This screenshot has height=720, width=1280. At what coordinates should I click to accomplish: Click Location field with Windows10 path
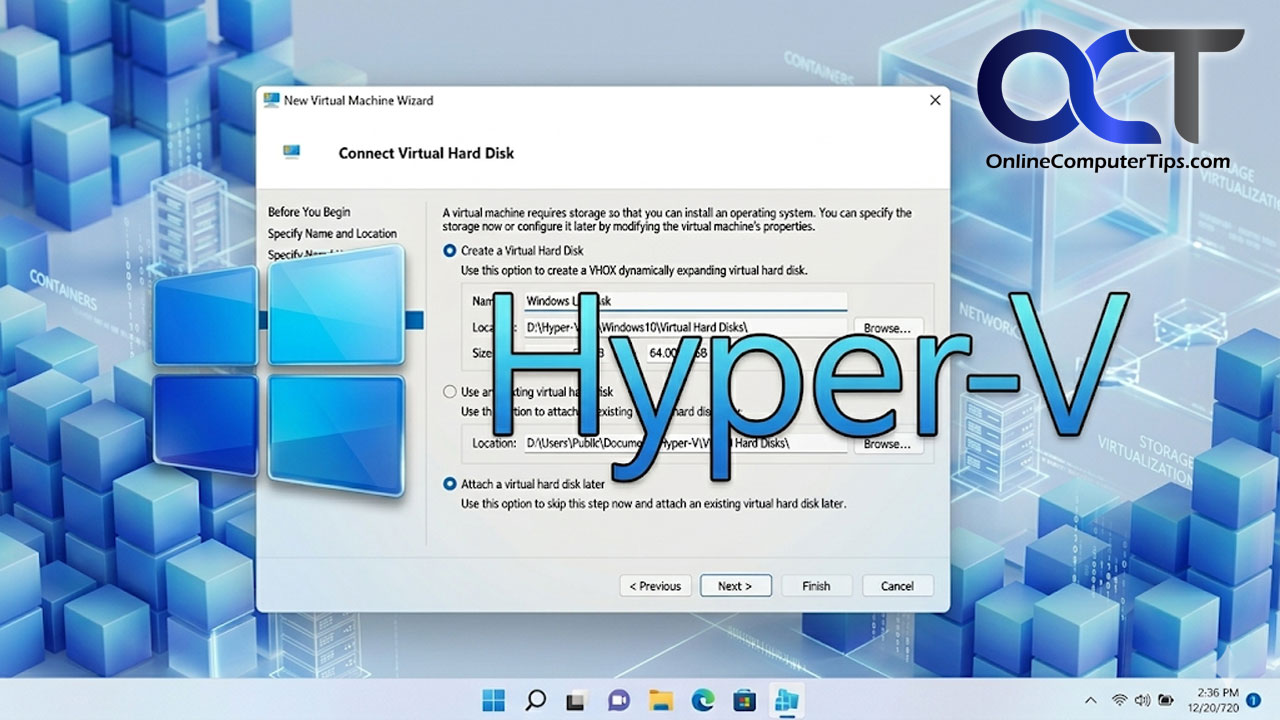pos(686,327)
